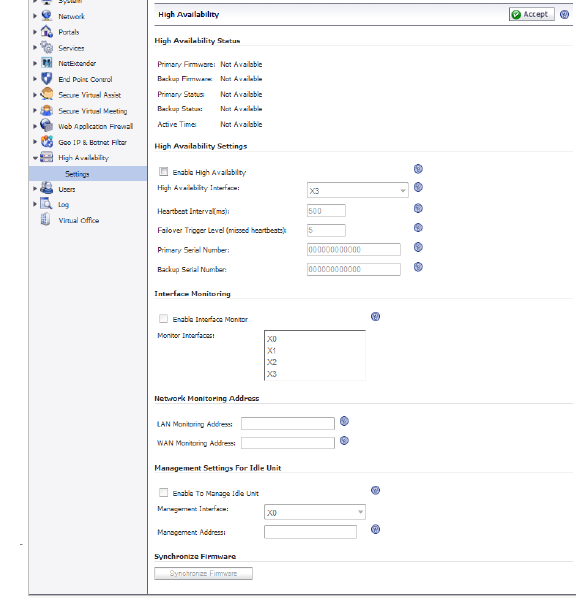Open High Availability Interface X3 dropdown

358,190
